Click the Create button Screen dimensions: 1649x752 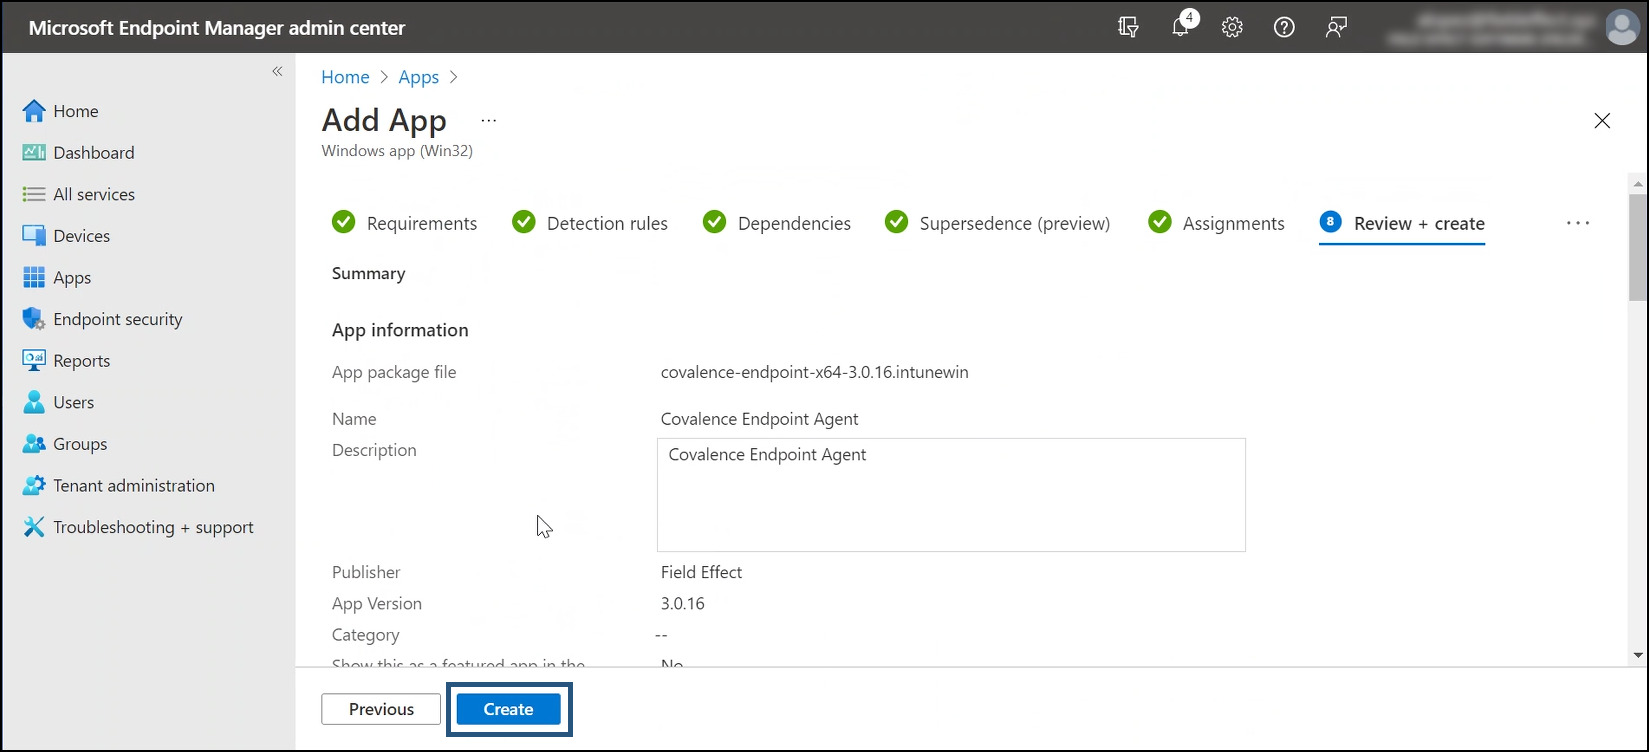click(508, 709)
